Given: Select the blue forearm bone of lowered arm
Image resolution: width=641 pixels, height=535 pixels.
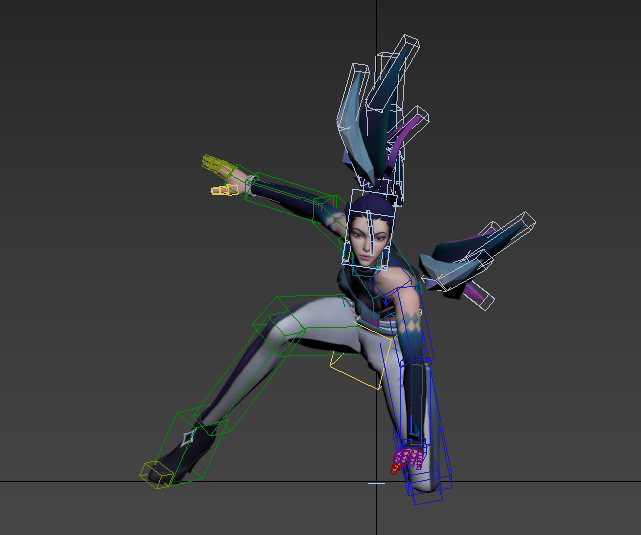Looking at the screenshot, I should coord(417,401).
